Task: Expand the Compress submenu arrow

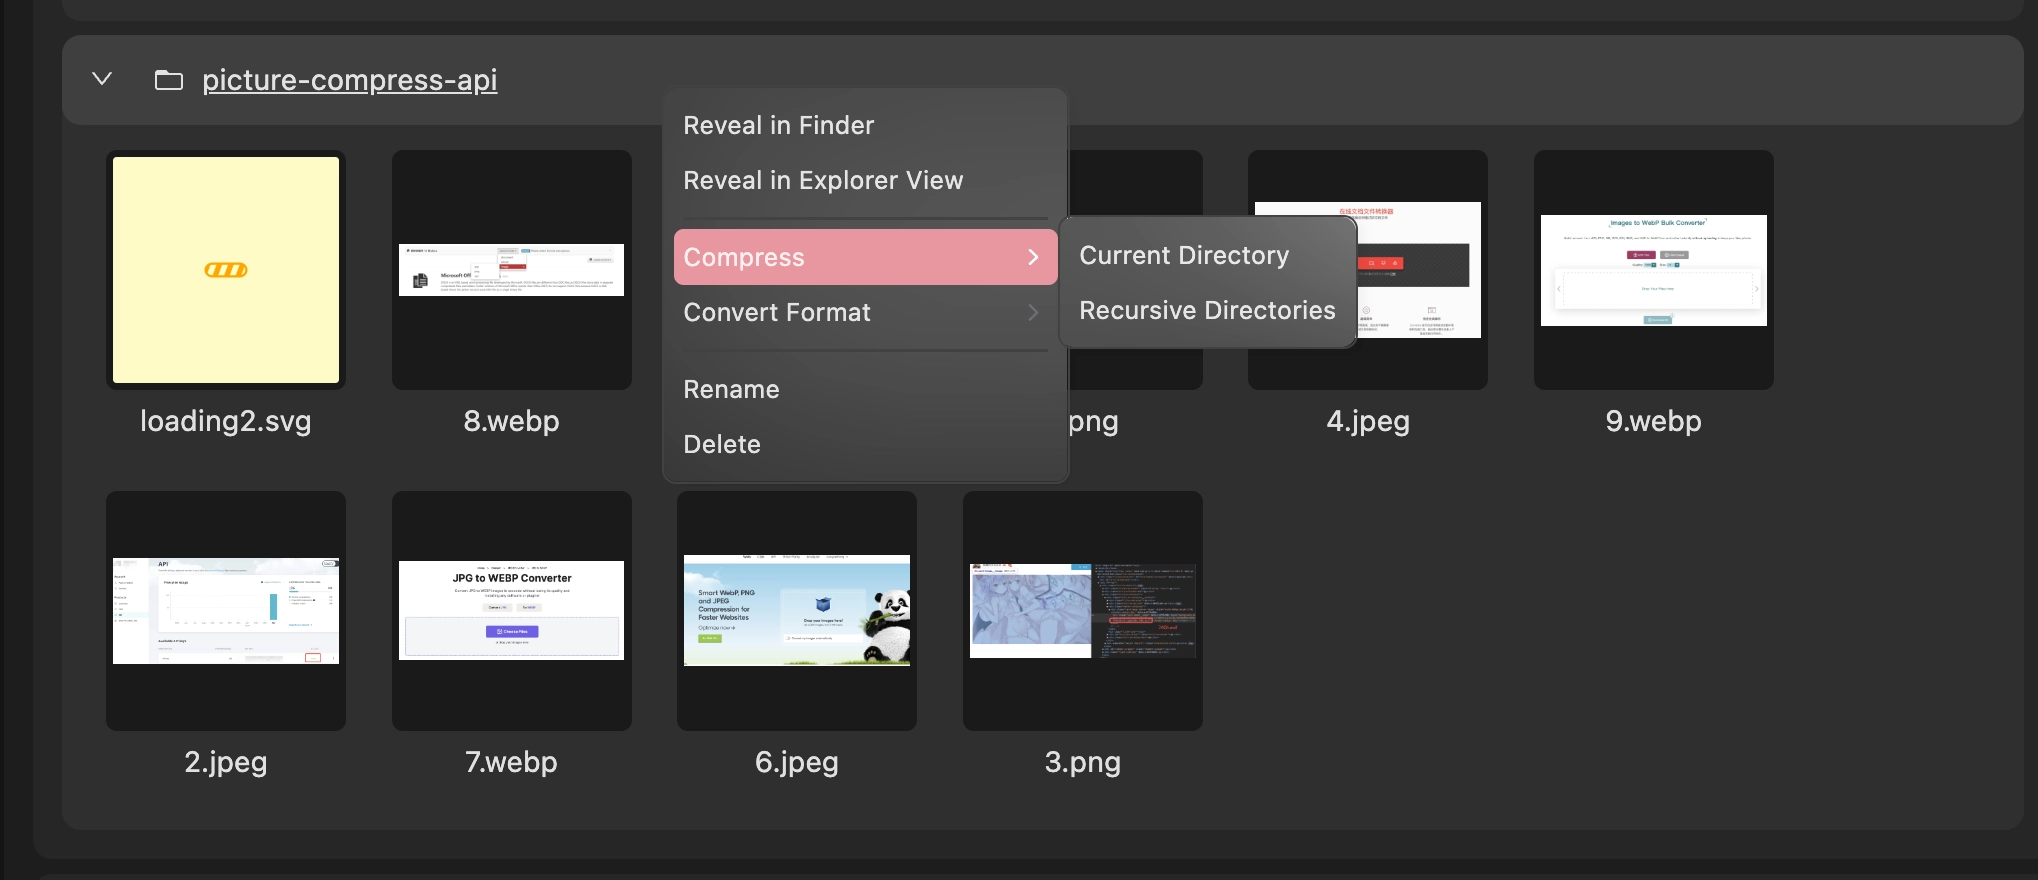Action: pos(1033,258)
